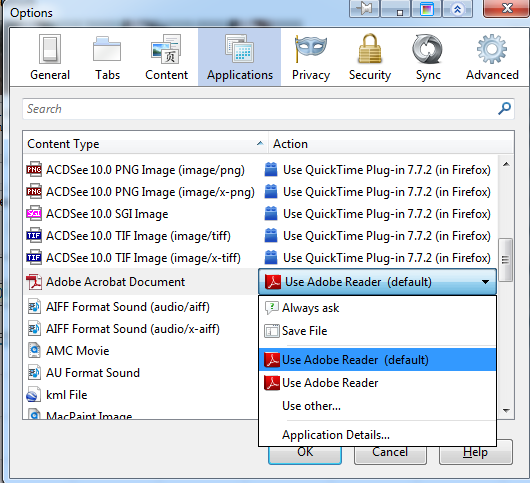Choose highlighted Use Adobe Reader (default) option
The width and height of the screenshot is (530, 483).
click(x=378, y=360)
